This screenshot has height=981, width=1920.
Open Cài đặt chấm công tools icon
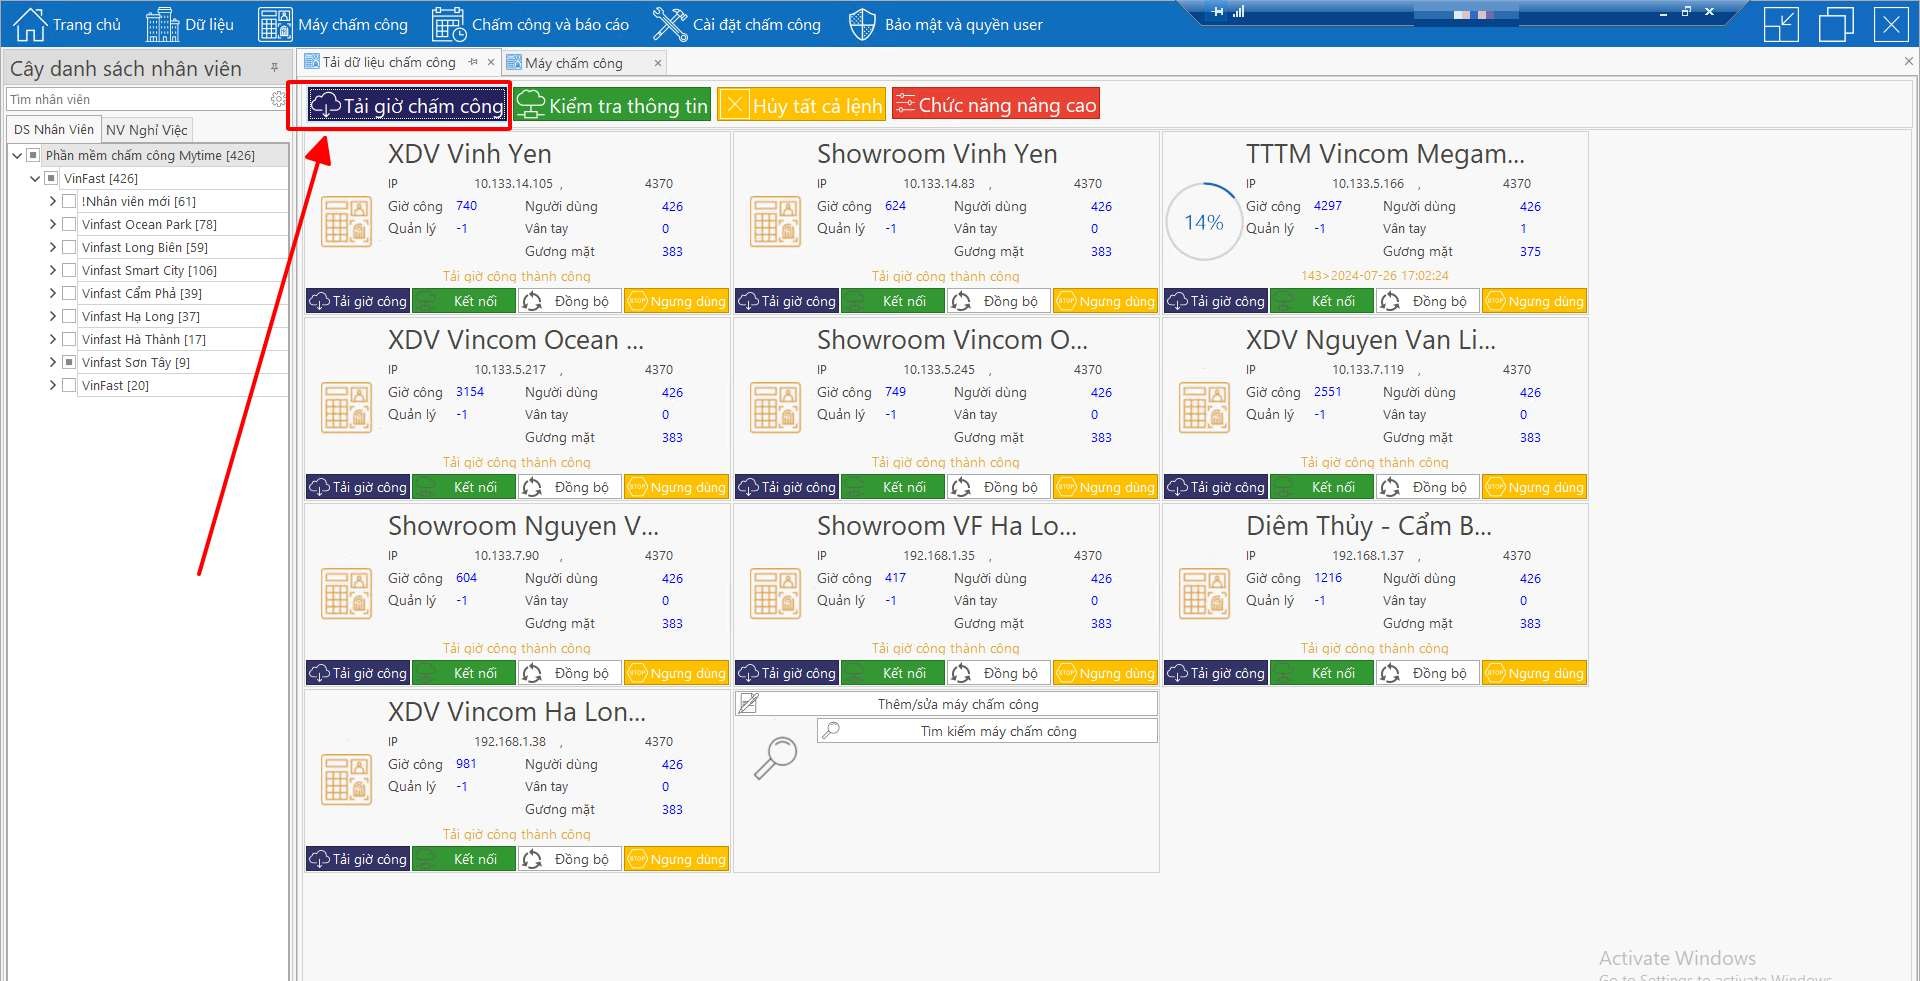click(x=669, y=24)
